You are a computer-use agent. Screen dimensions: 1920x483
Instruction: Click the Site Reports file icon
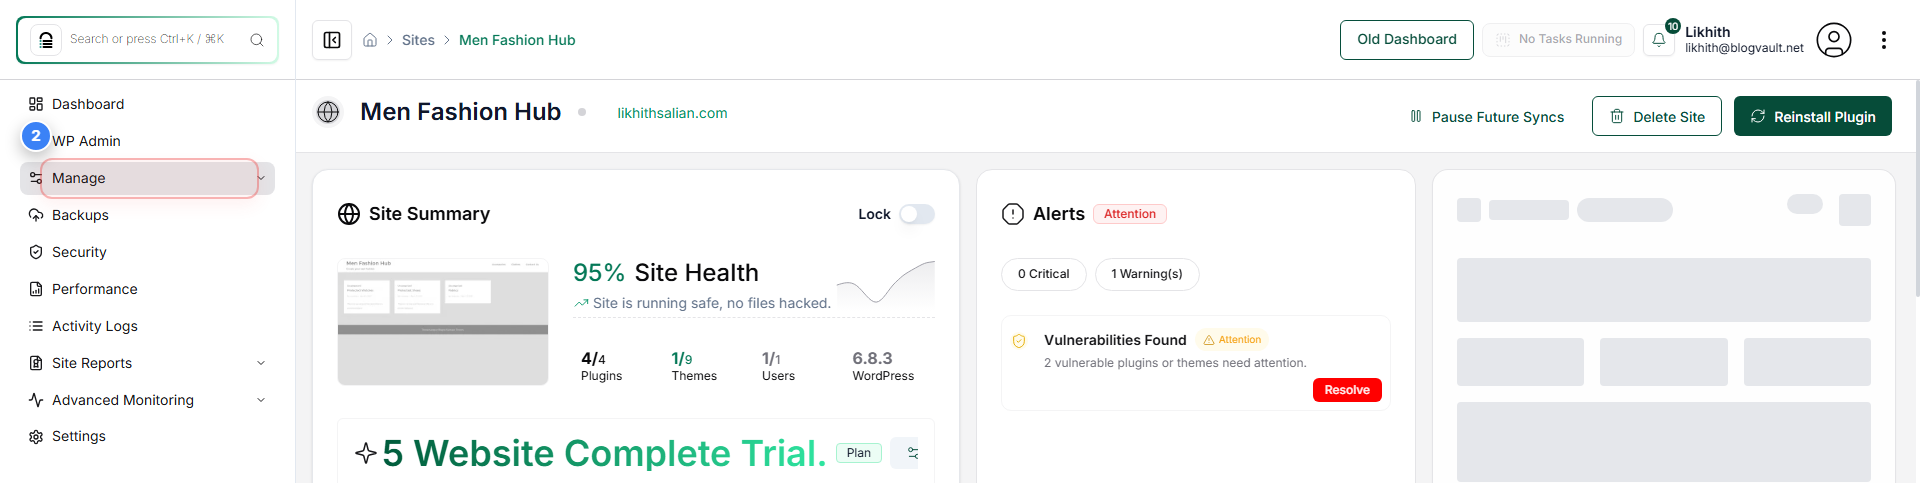point(36,363)
